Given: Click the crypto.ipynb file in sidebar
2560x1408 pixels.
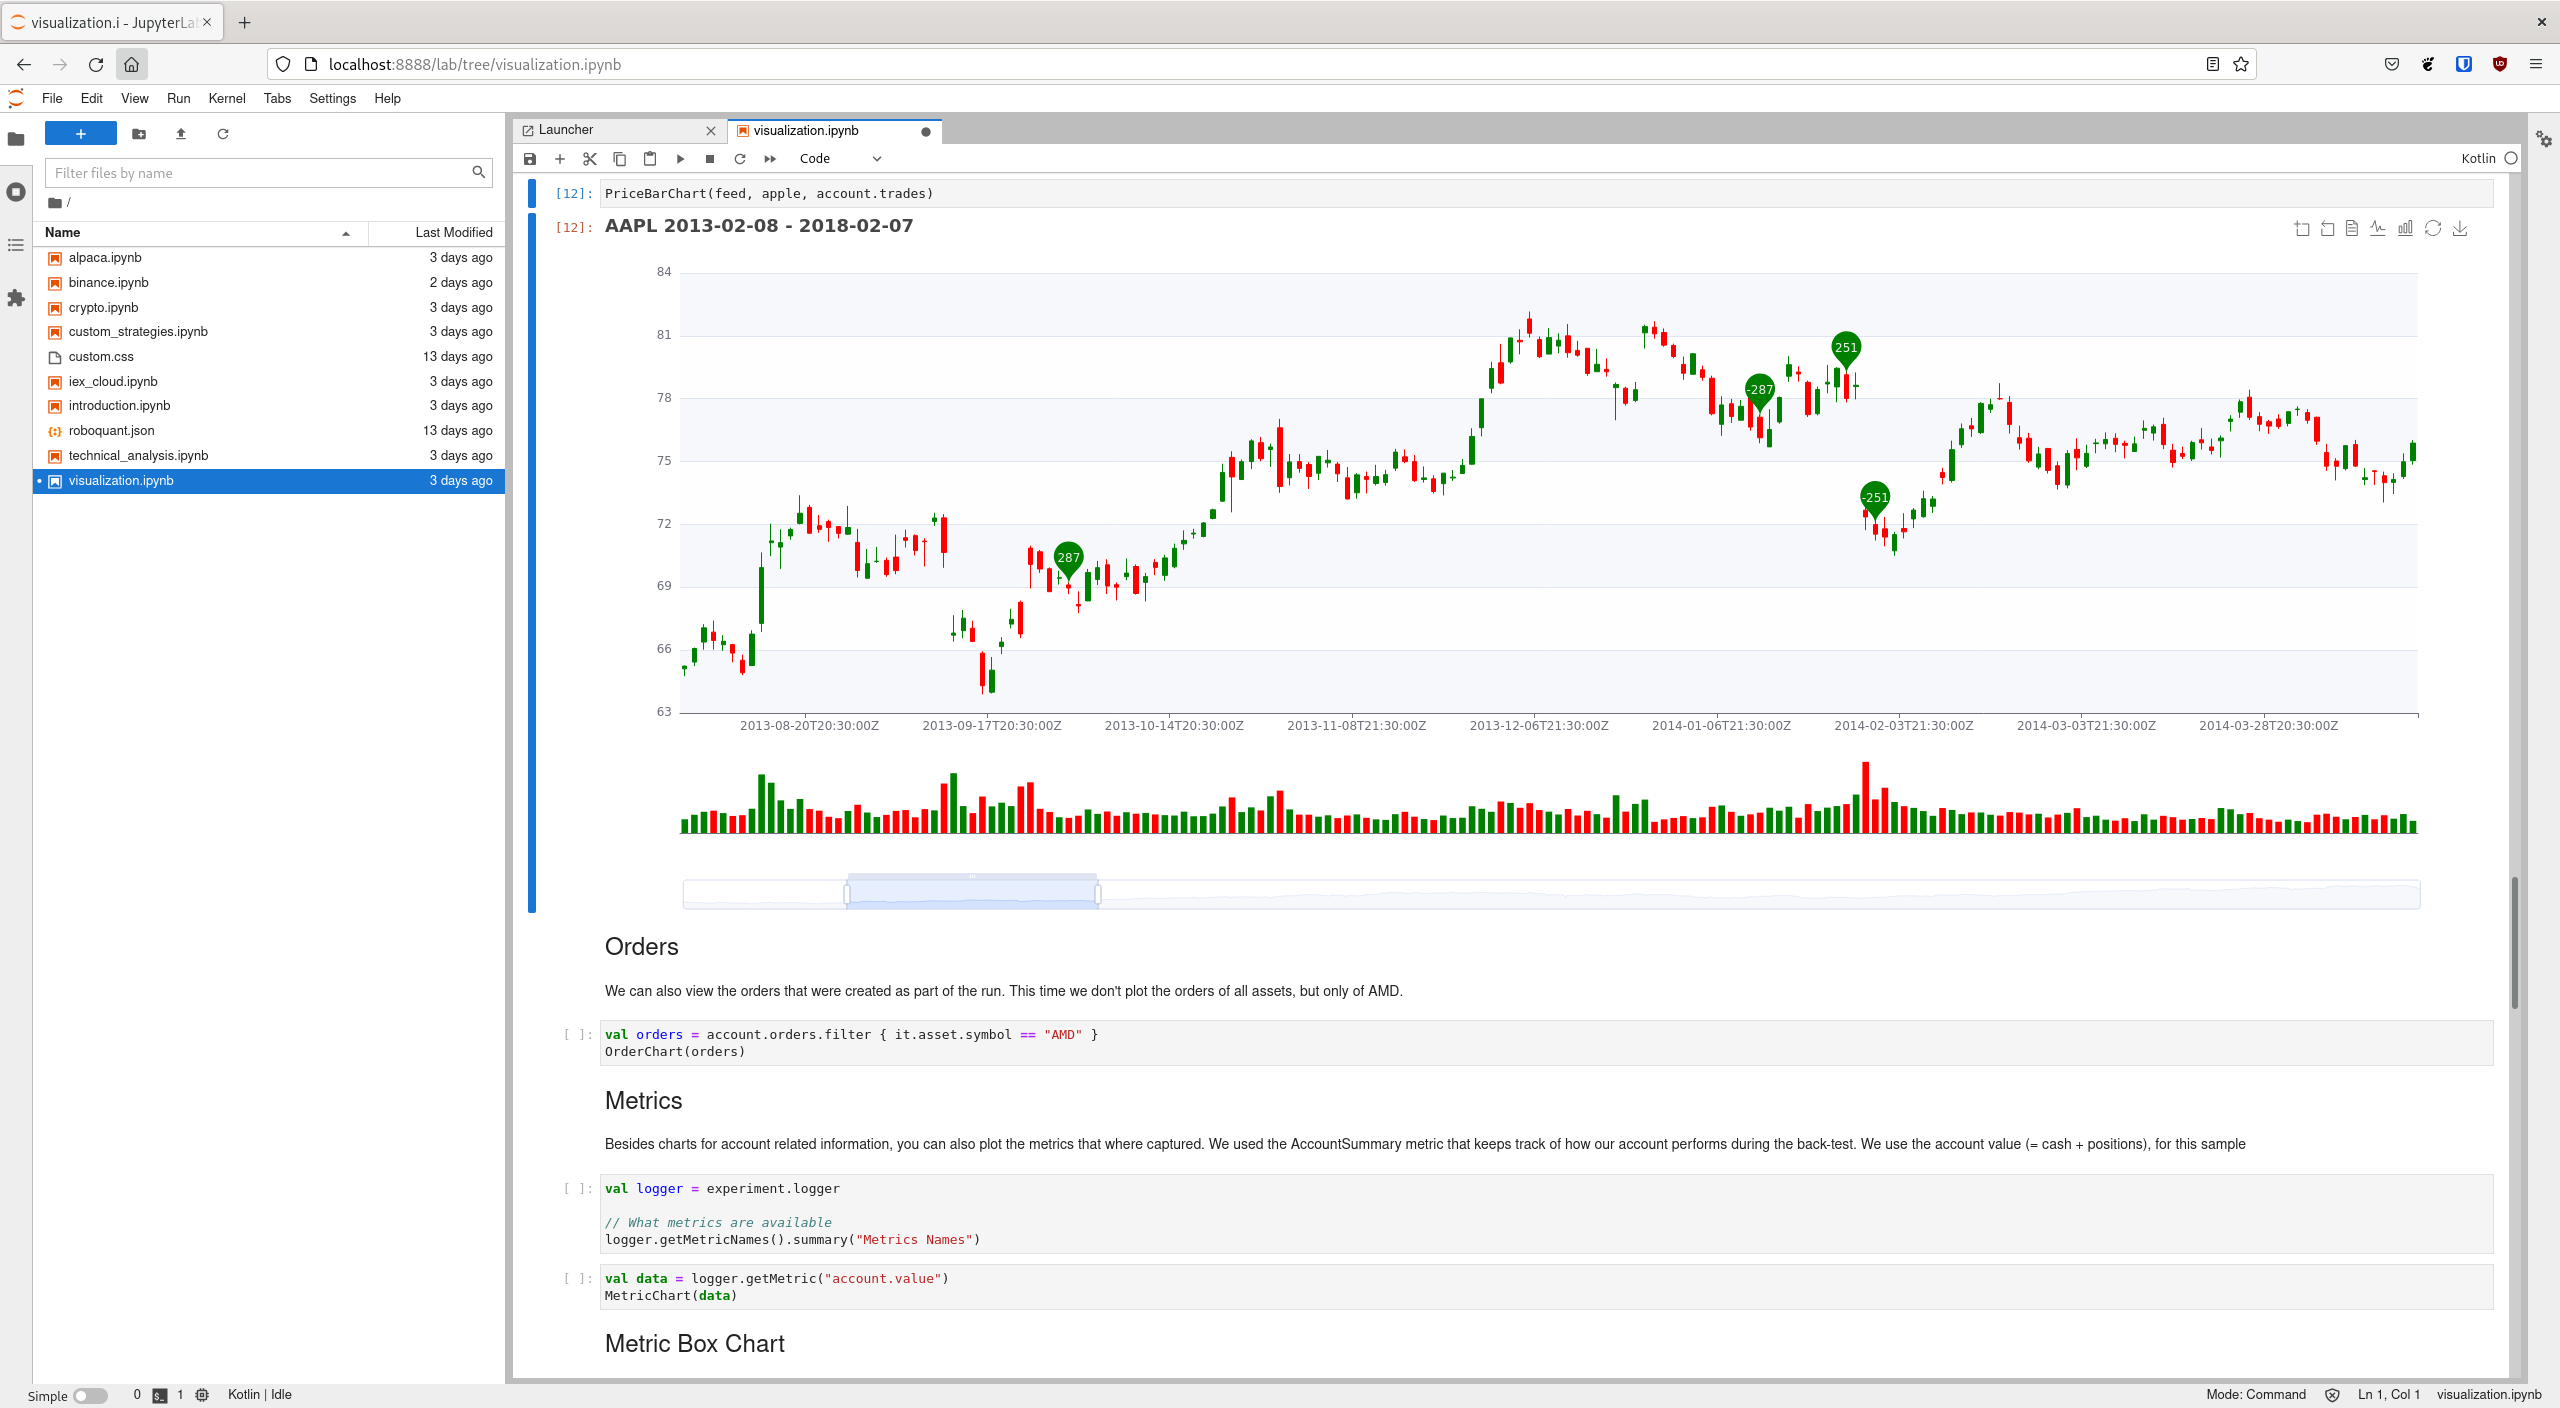Looking at the screenshot, I should 104,305.
